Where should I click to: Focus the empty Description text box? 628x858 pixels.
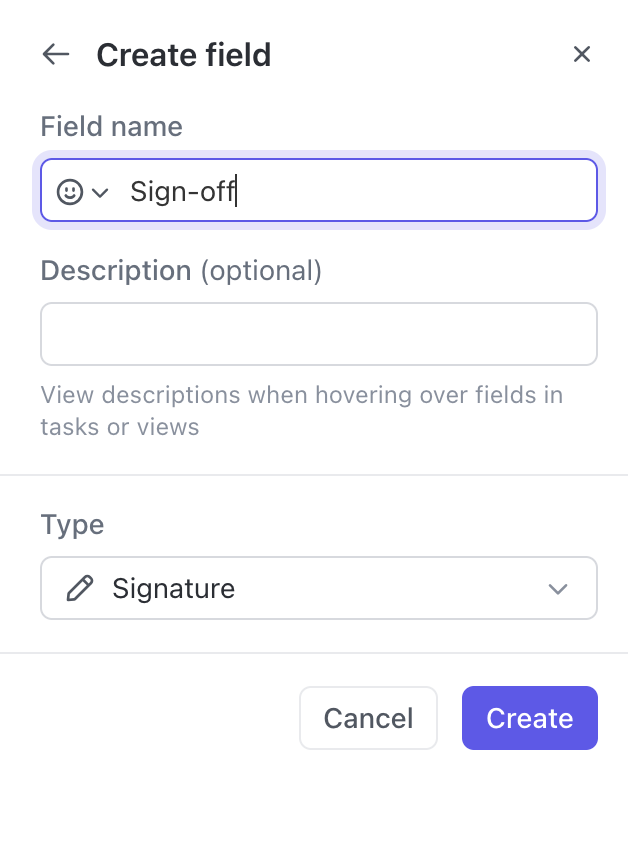point(318,334)
